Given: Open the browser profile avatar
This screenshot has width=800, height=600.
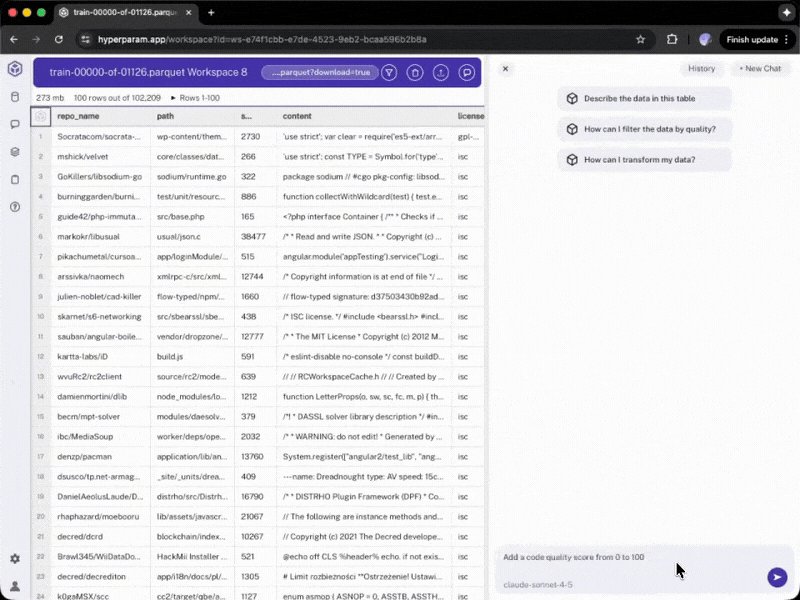Looking at the screenshot, I should click(x=705, y=40).
